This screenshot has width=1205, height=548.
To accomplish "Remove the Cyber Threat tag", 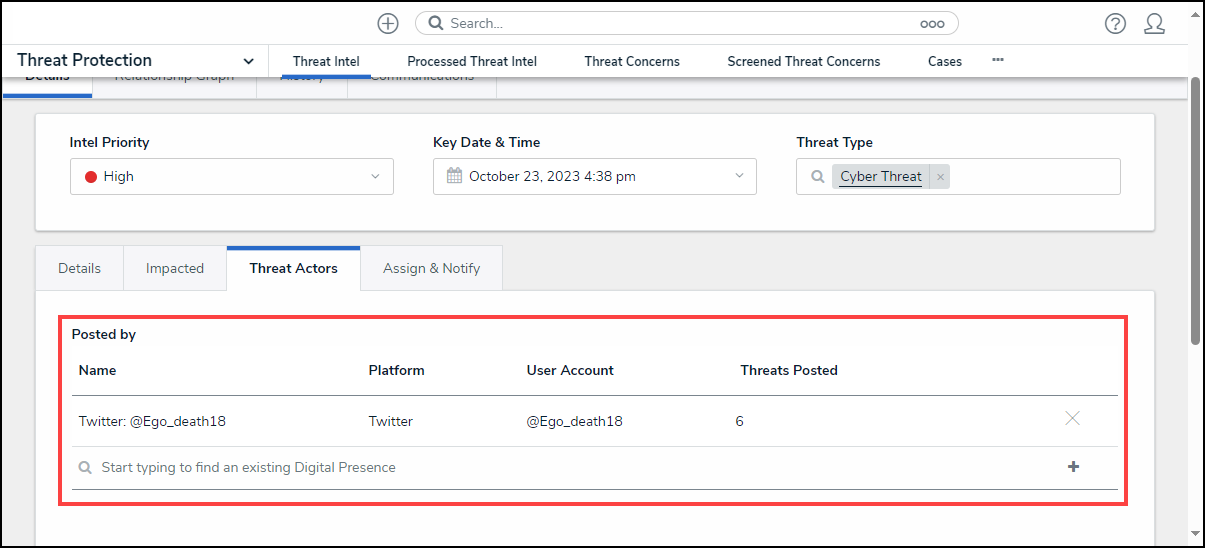I will (940, 177).
